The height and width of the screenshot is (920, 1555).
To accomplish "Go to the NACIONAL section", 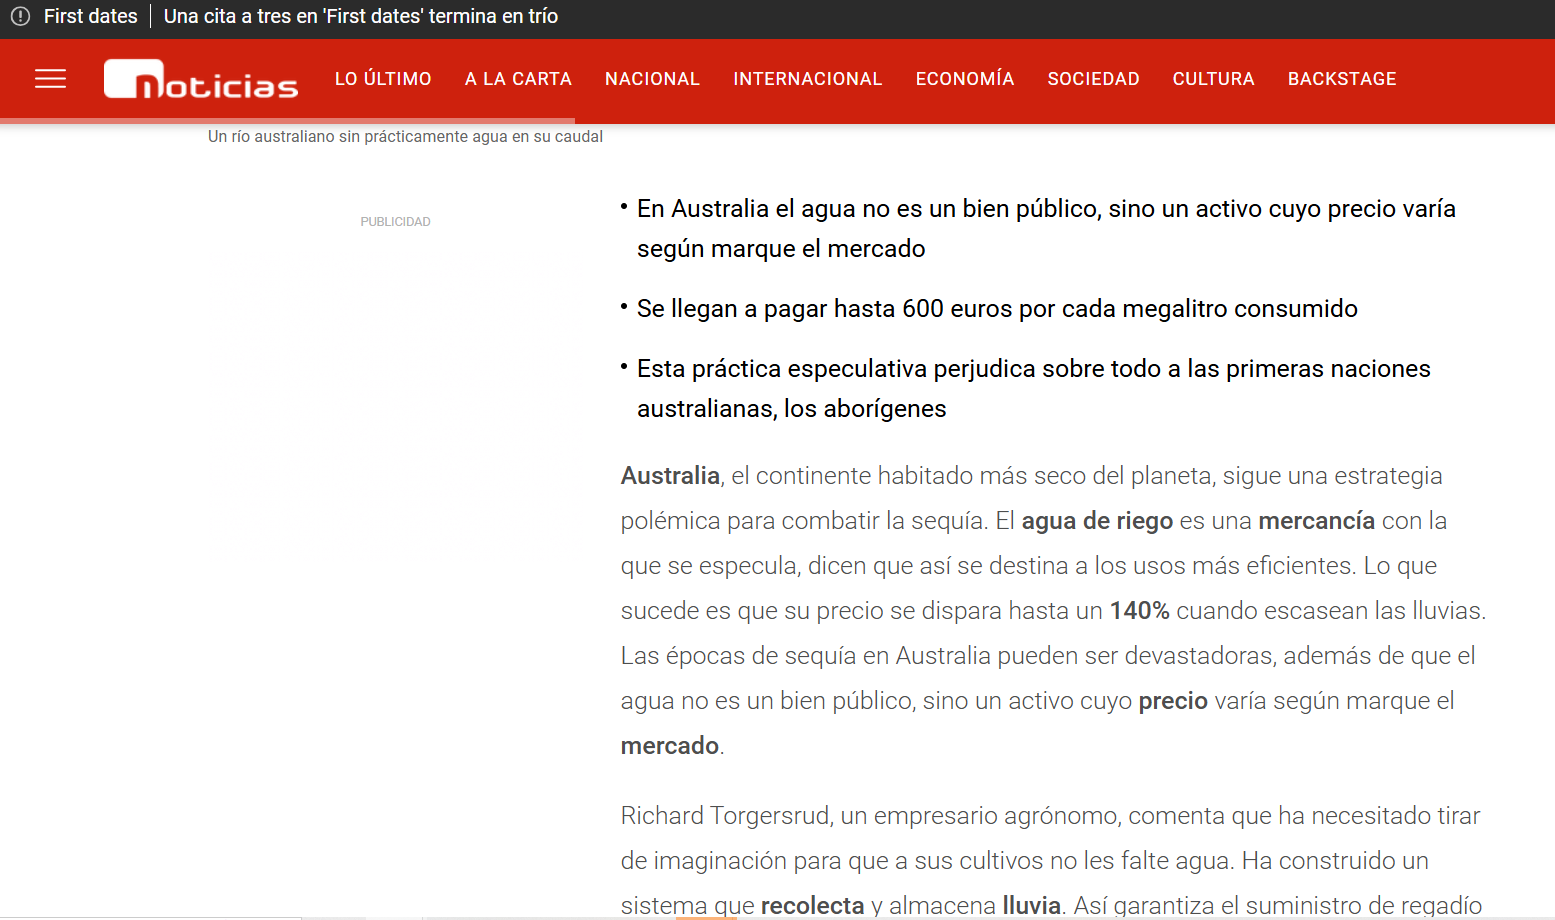I will point(652,79).
